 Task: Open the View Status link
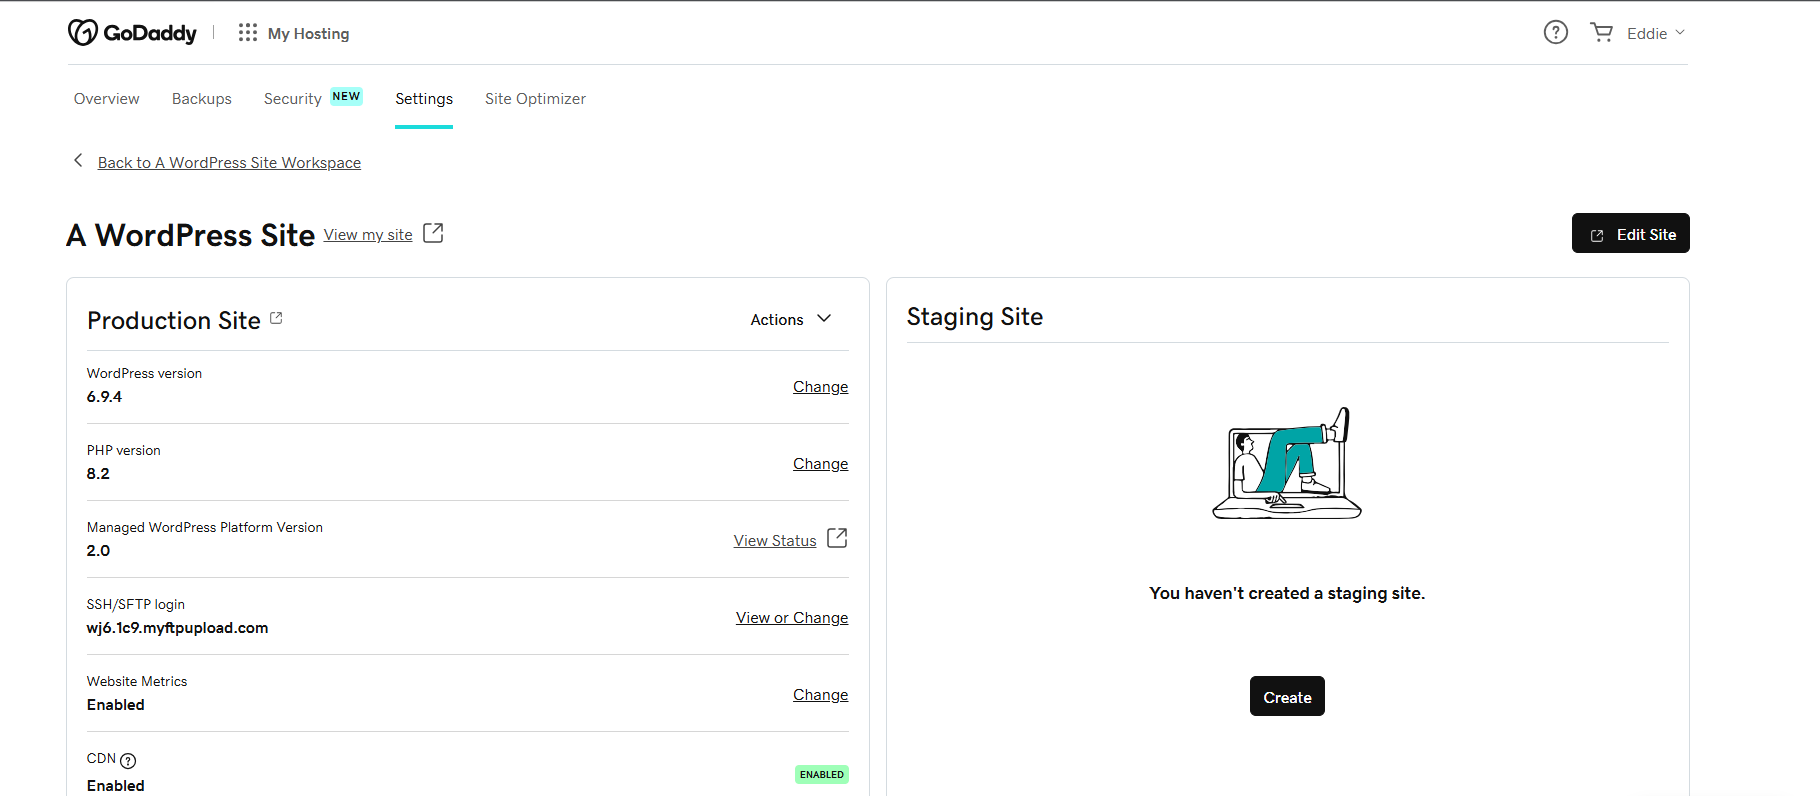(x=775, y=540)
